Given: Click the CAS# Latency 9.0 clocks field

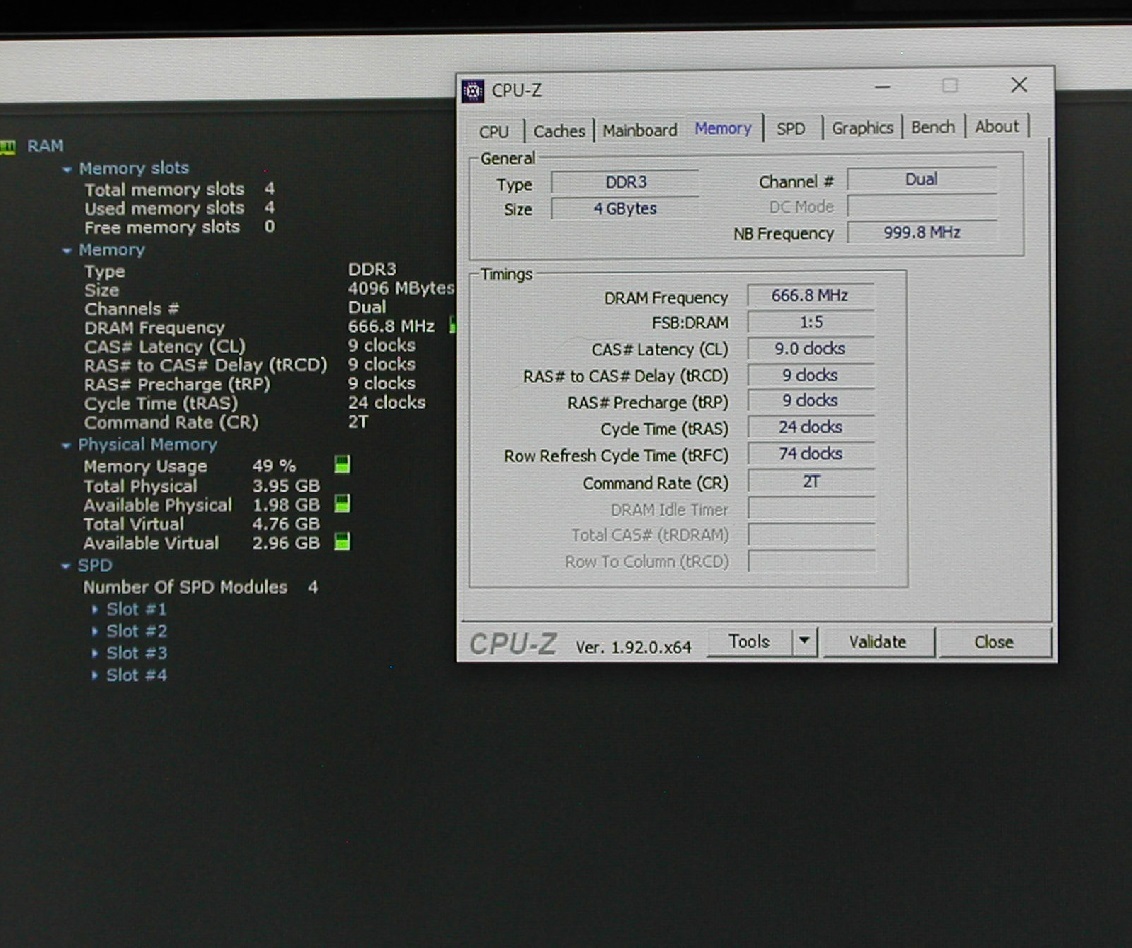Looking at the screenshot, I should tap(810, 349).
